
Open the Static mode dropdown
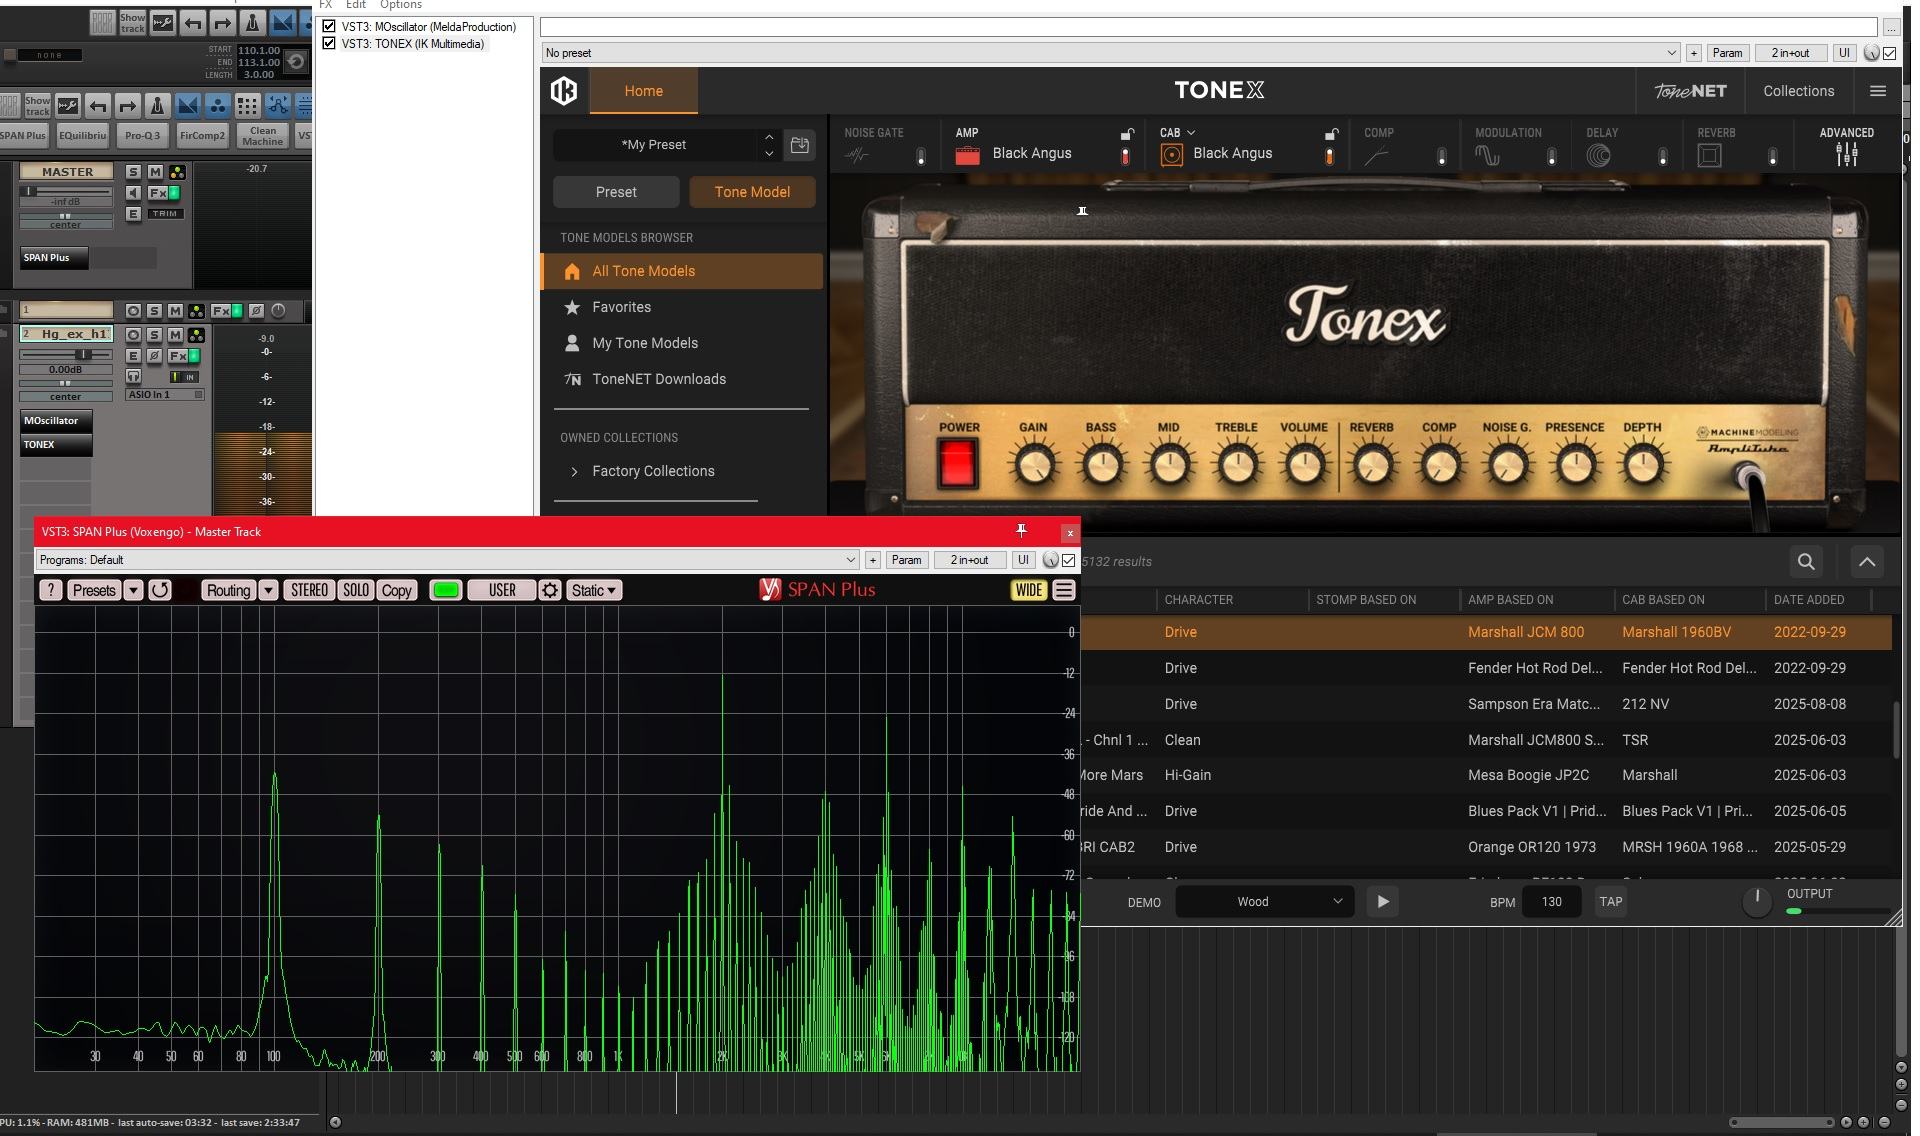click(593, 590)
